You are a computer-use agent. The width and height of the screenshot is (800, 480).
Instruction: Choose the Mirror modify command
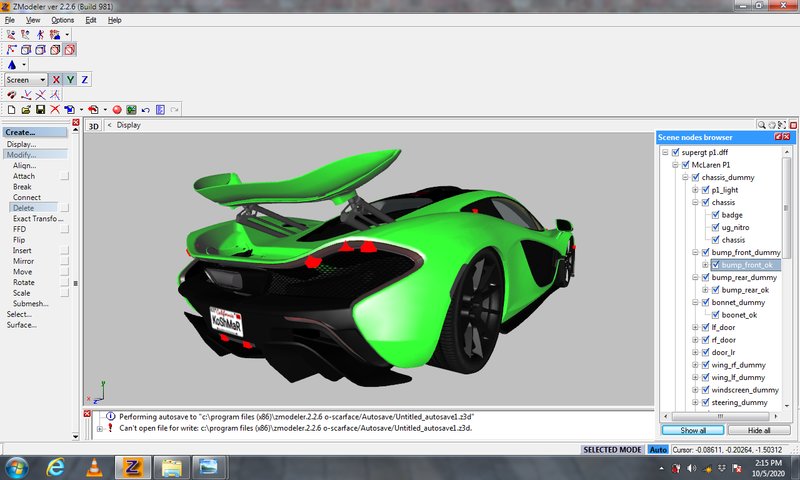pos(23,261)
